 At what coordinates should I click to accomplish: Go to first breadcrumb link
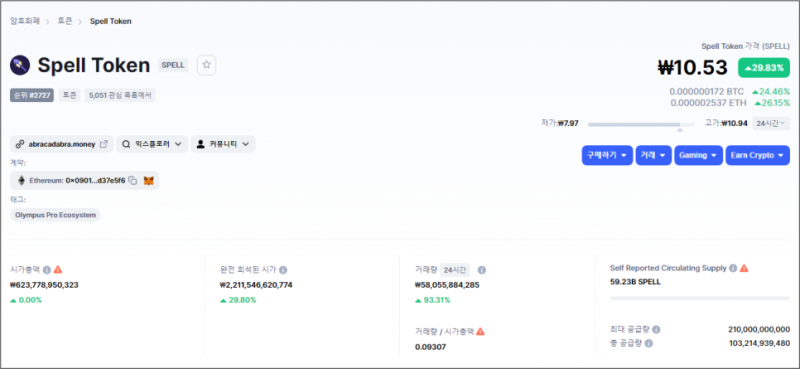point(25,21)
